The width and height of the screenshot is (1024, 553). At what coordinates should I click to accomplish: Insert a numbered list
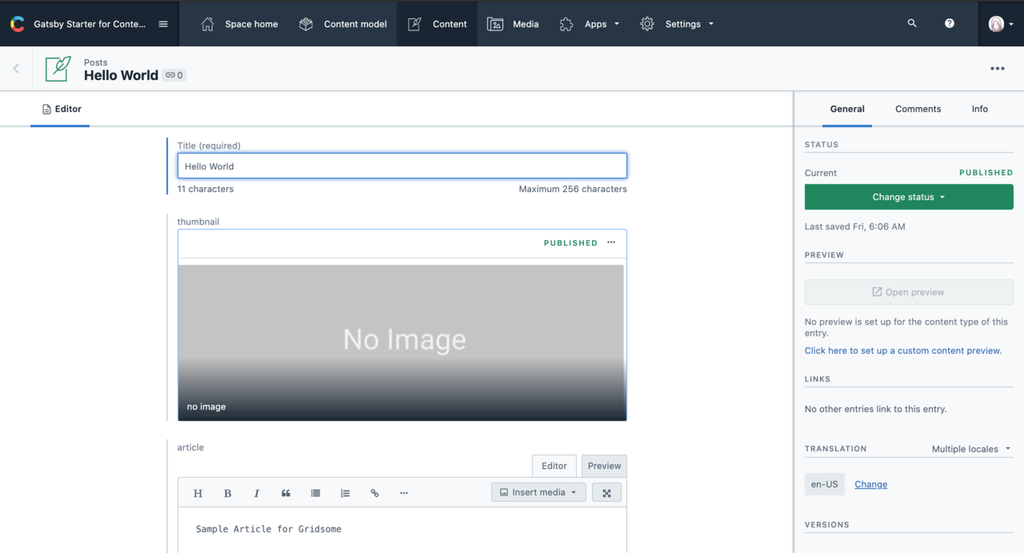345,493
